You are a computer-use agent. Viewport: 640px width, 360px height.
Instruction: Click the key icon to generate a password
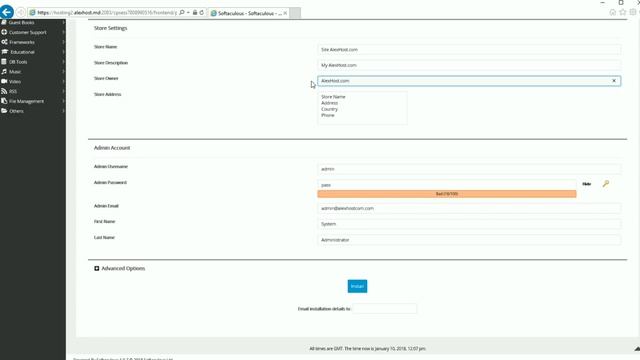click(x=606, y=184)
